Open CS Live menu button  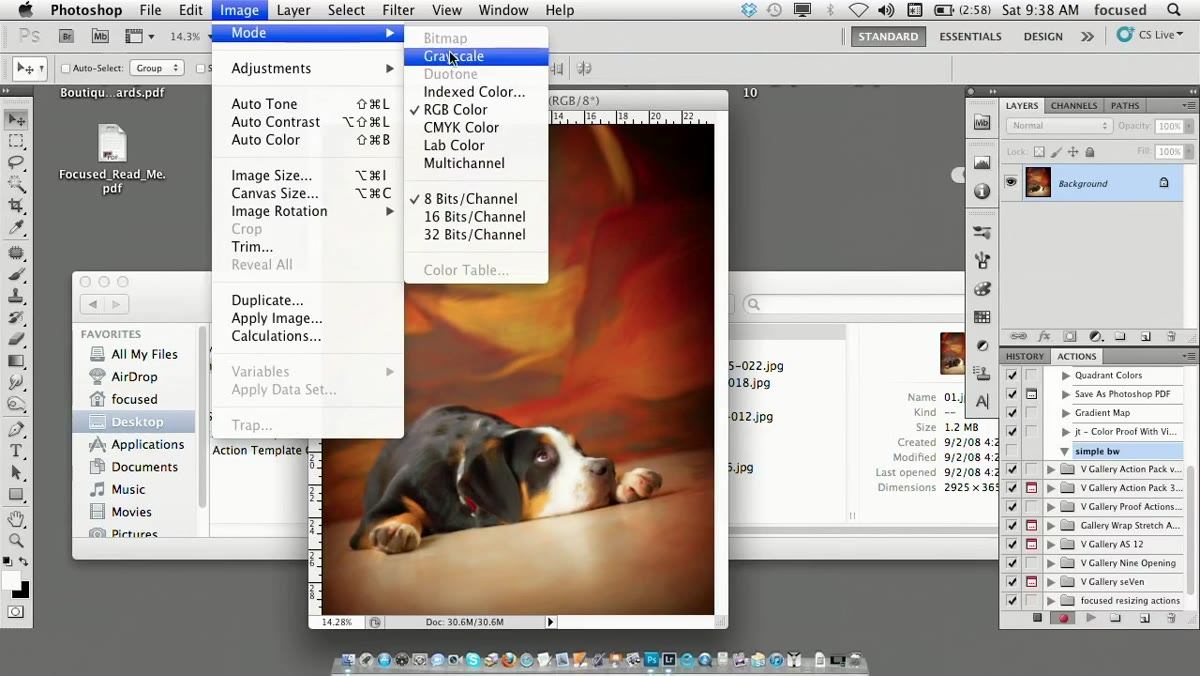point(1150,35)
